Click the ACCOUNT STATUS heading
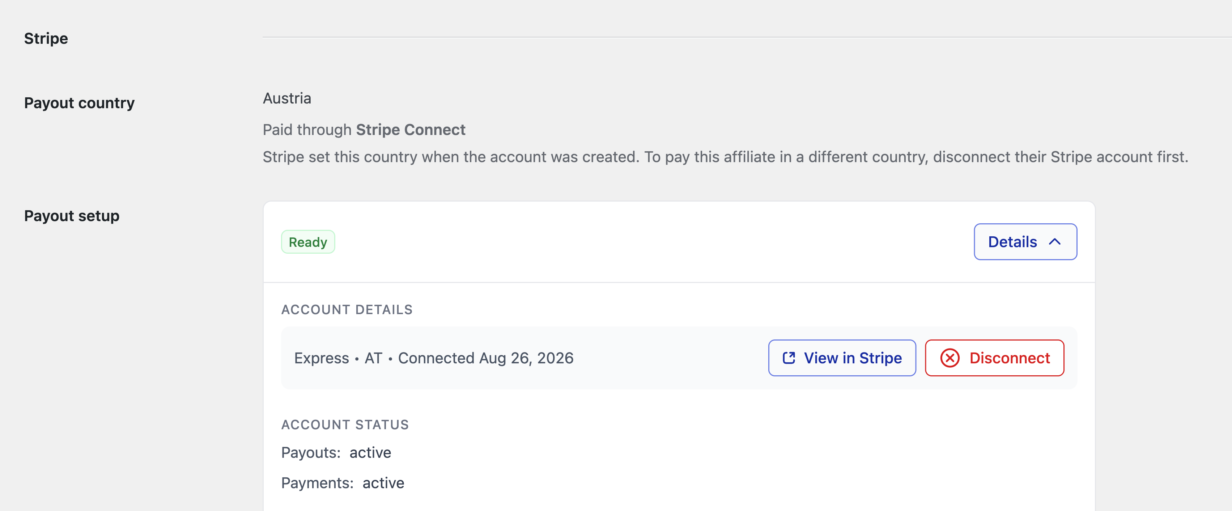 (x=345, y=425)
